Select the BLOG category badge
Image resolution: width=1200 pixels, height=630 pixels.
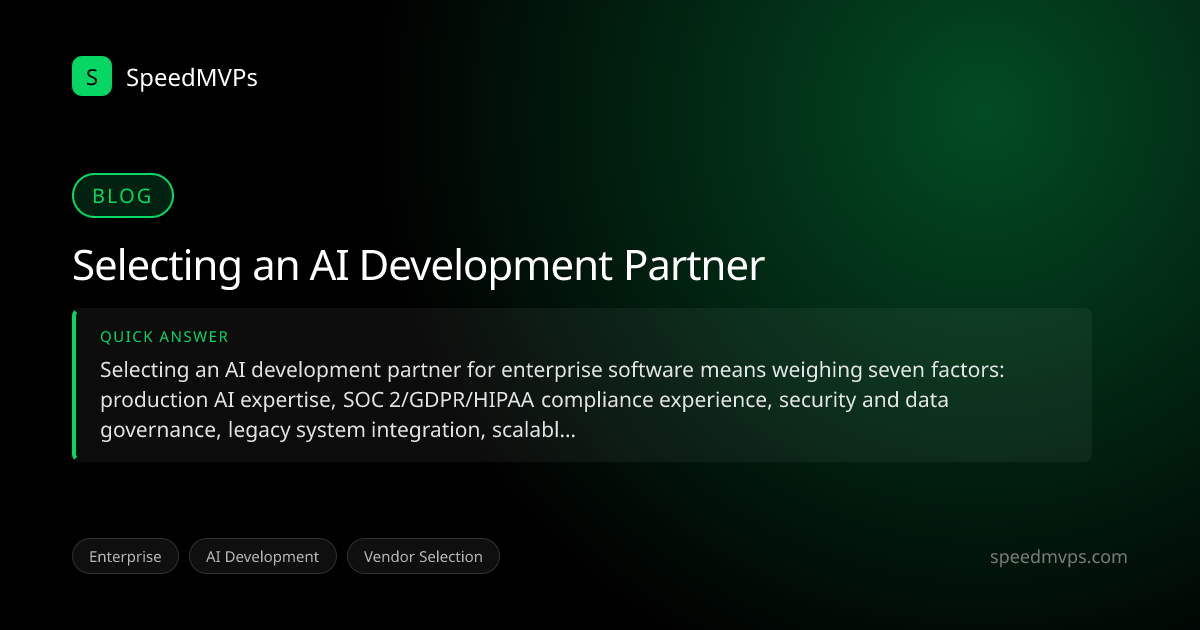[123, 196]
